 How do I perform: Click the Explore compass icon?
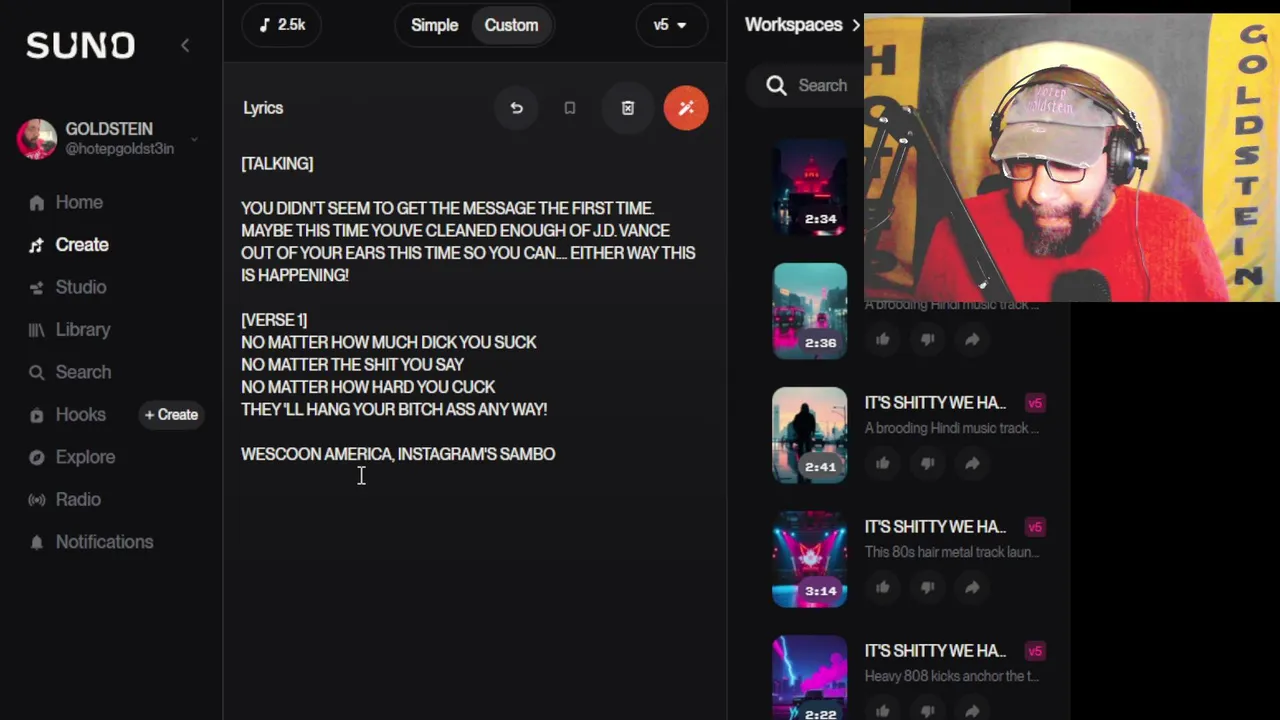pos(37,457)
